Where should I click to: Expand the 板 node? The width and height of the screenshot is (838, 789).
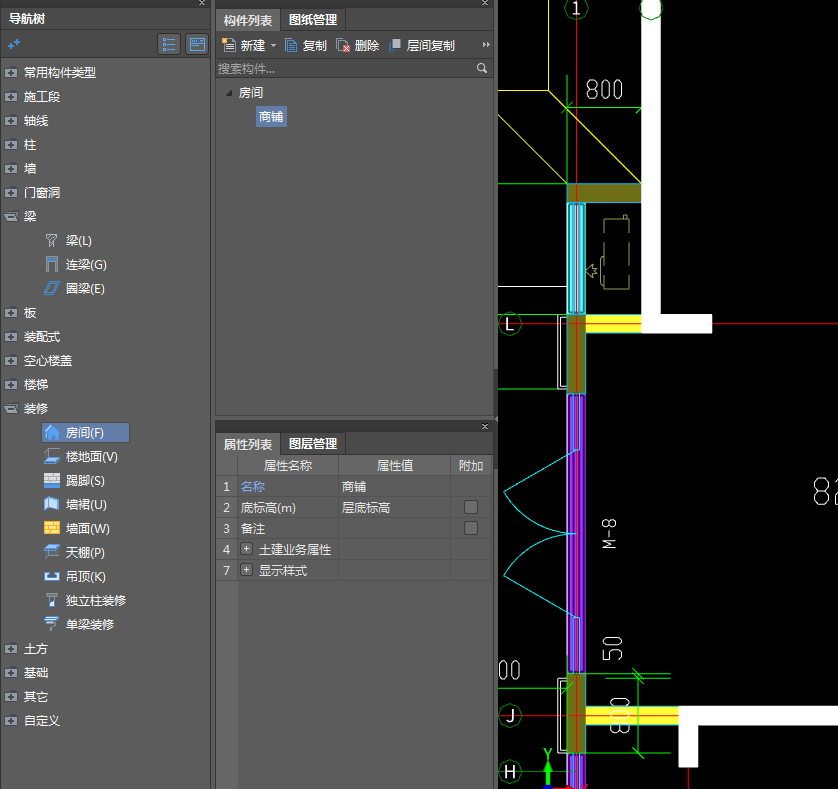pyautogui.click(x=11, y=313)
